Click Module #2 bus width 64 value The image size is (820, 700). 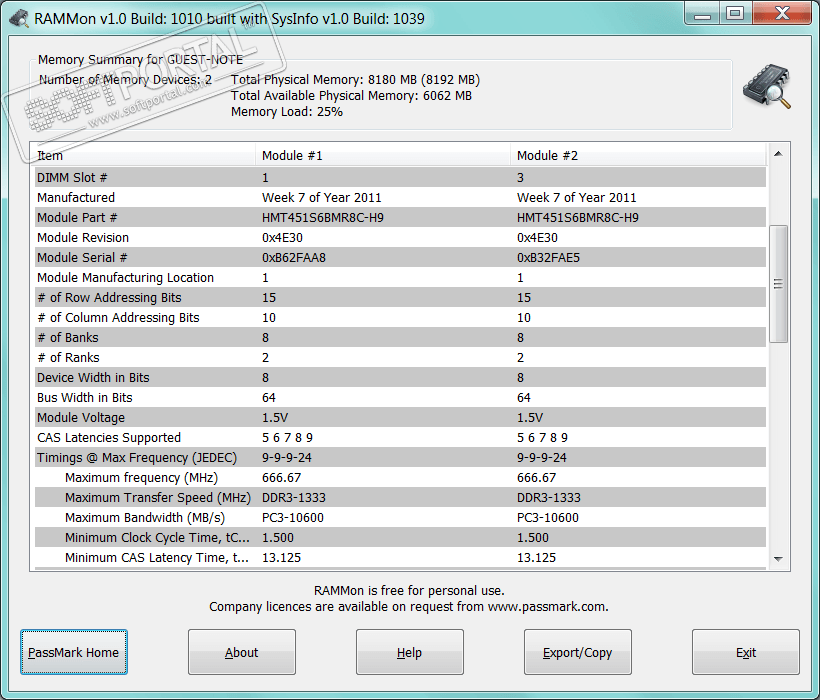(x=523, y=397)
